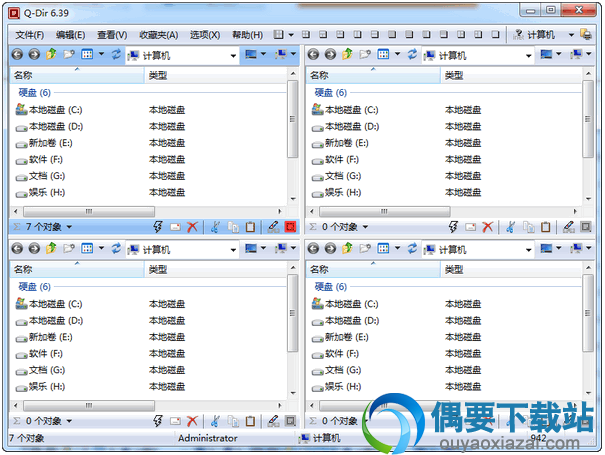The image size is (605, 455).
Task: Expand the address dropdown in bottom-left pane
Action: point(233,250)
